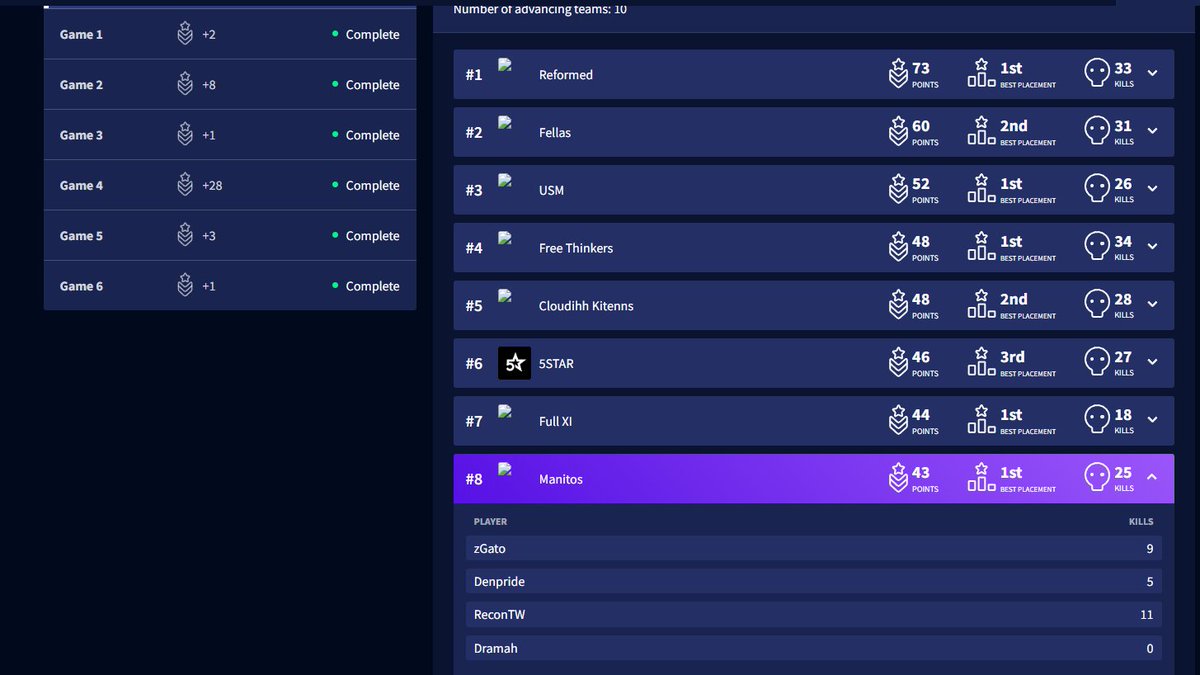
Task: Expand the Full XI team chevron
Action: tap(1152, 420)
